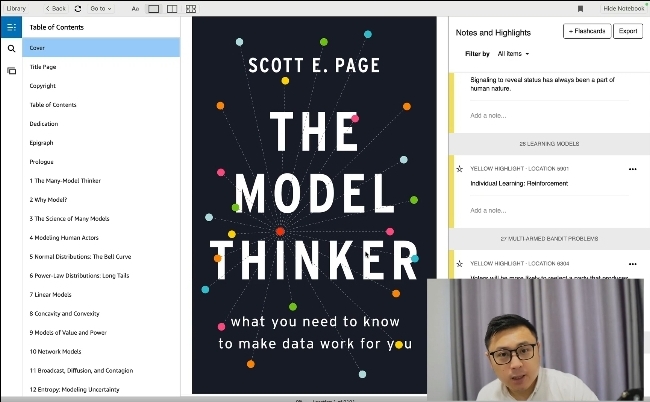
Task: Export notes with the Export button
Action: 628,31
